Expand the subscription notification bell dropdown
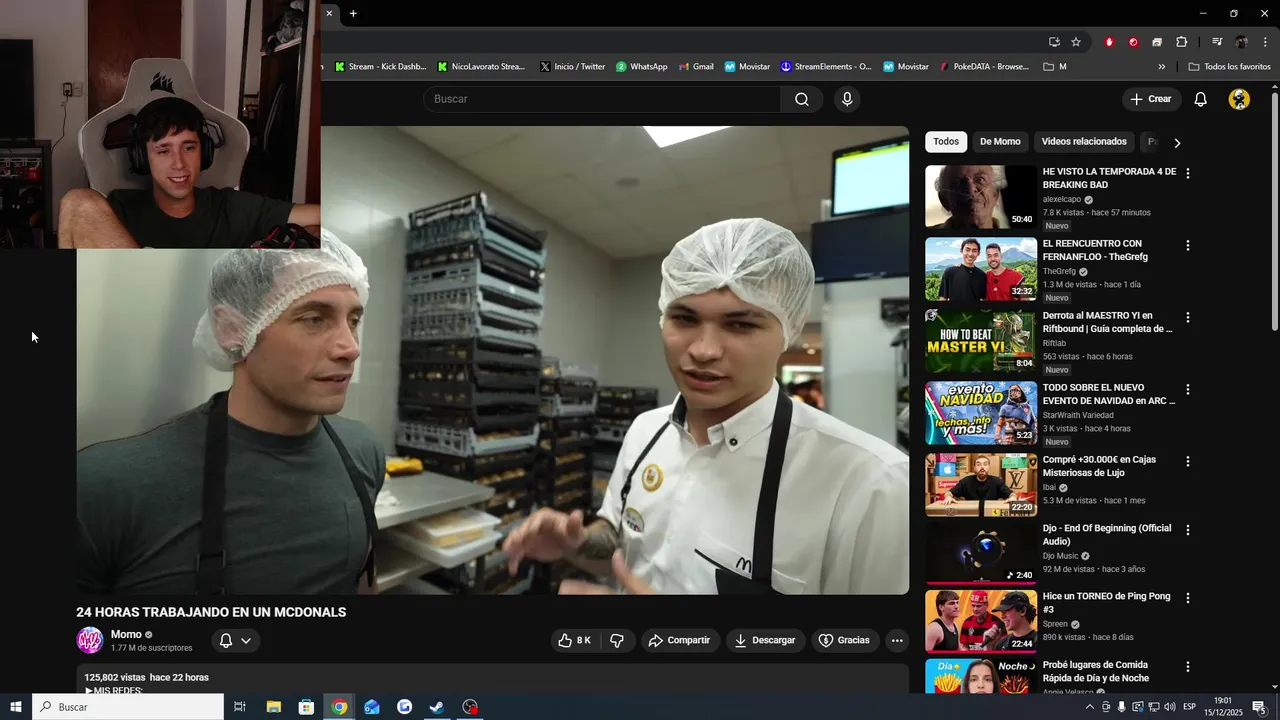Screen dimensions: 1280x720 (x=235, y=640)
